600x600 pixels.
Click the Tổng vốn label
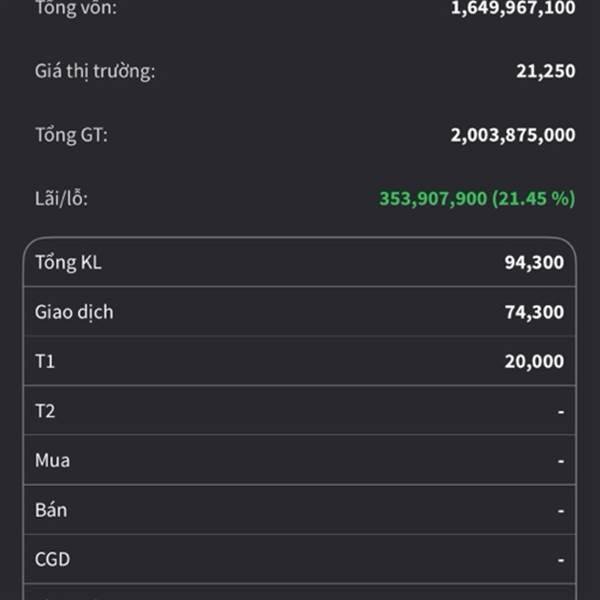click(75, 8)
